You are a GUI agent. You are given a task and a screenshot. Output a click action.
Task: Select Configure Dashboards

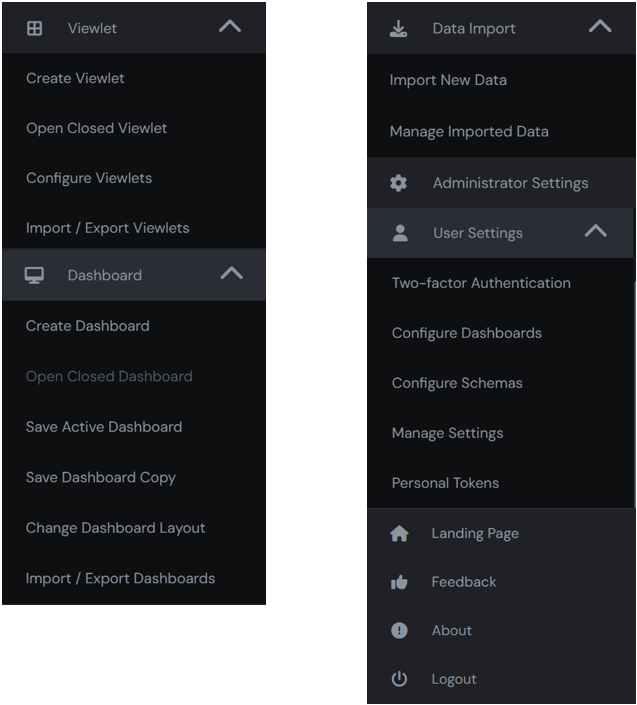(467, 333)
